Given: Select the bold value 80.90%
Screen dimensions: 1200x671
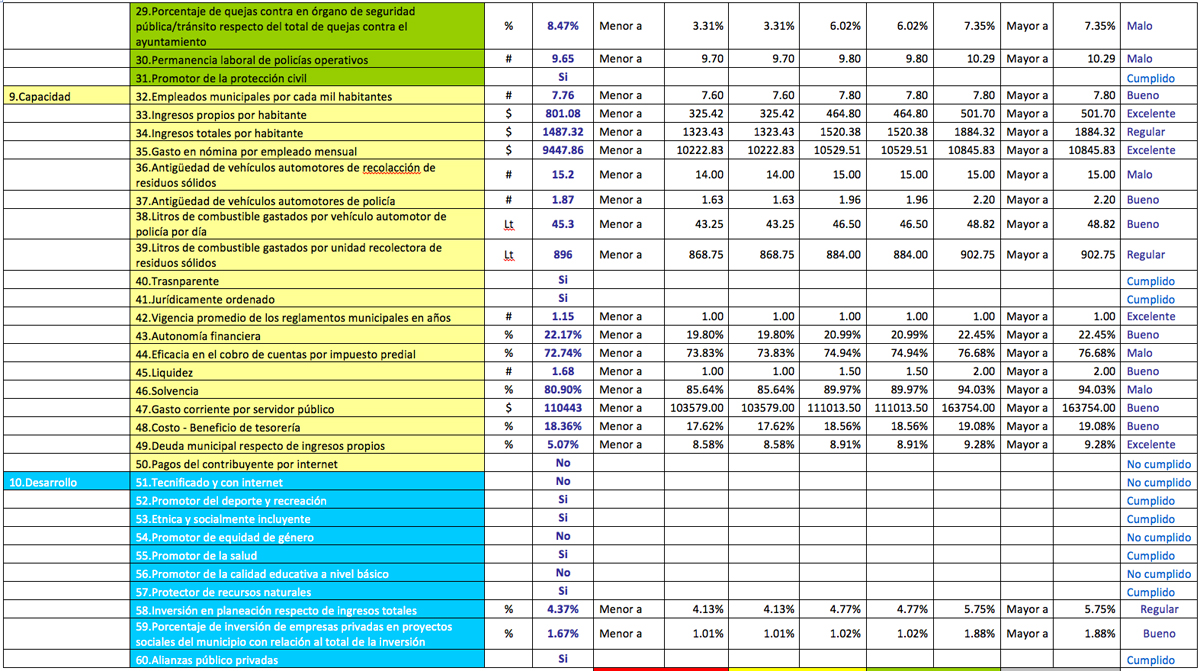Looking at the screenshot, I should [563, 390].
